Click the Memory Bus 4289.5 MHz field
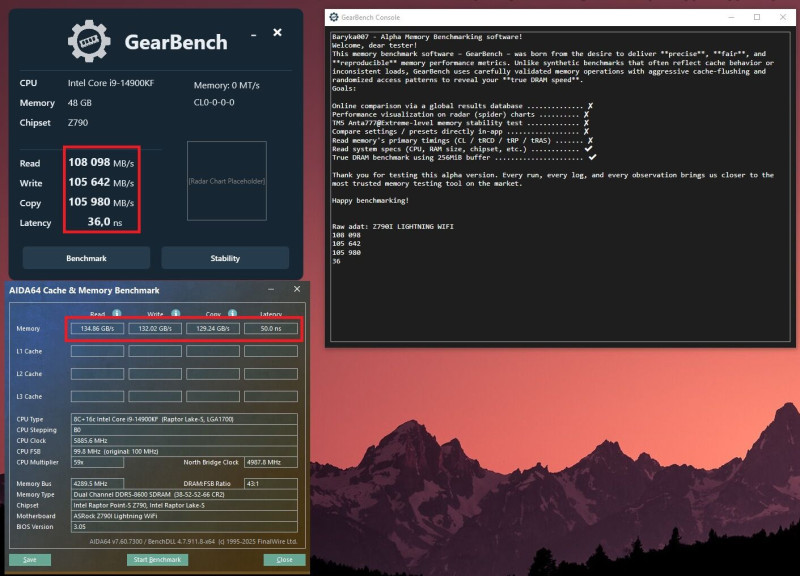 point(97,484)
